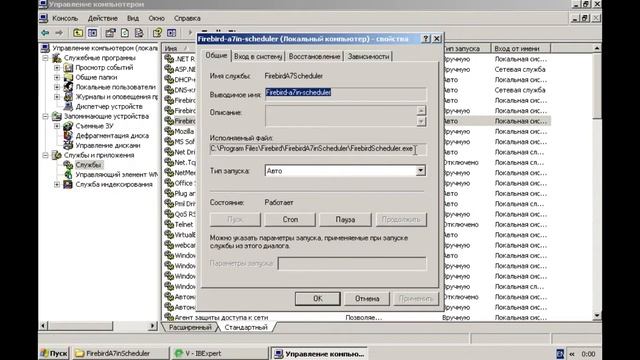
Task: Click the green Back arrow in toolbar
Action: click(45, 33)
